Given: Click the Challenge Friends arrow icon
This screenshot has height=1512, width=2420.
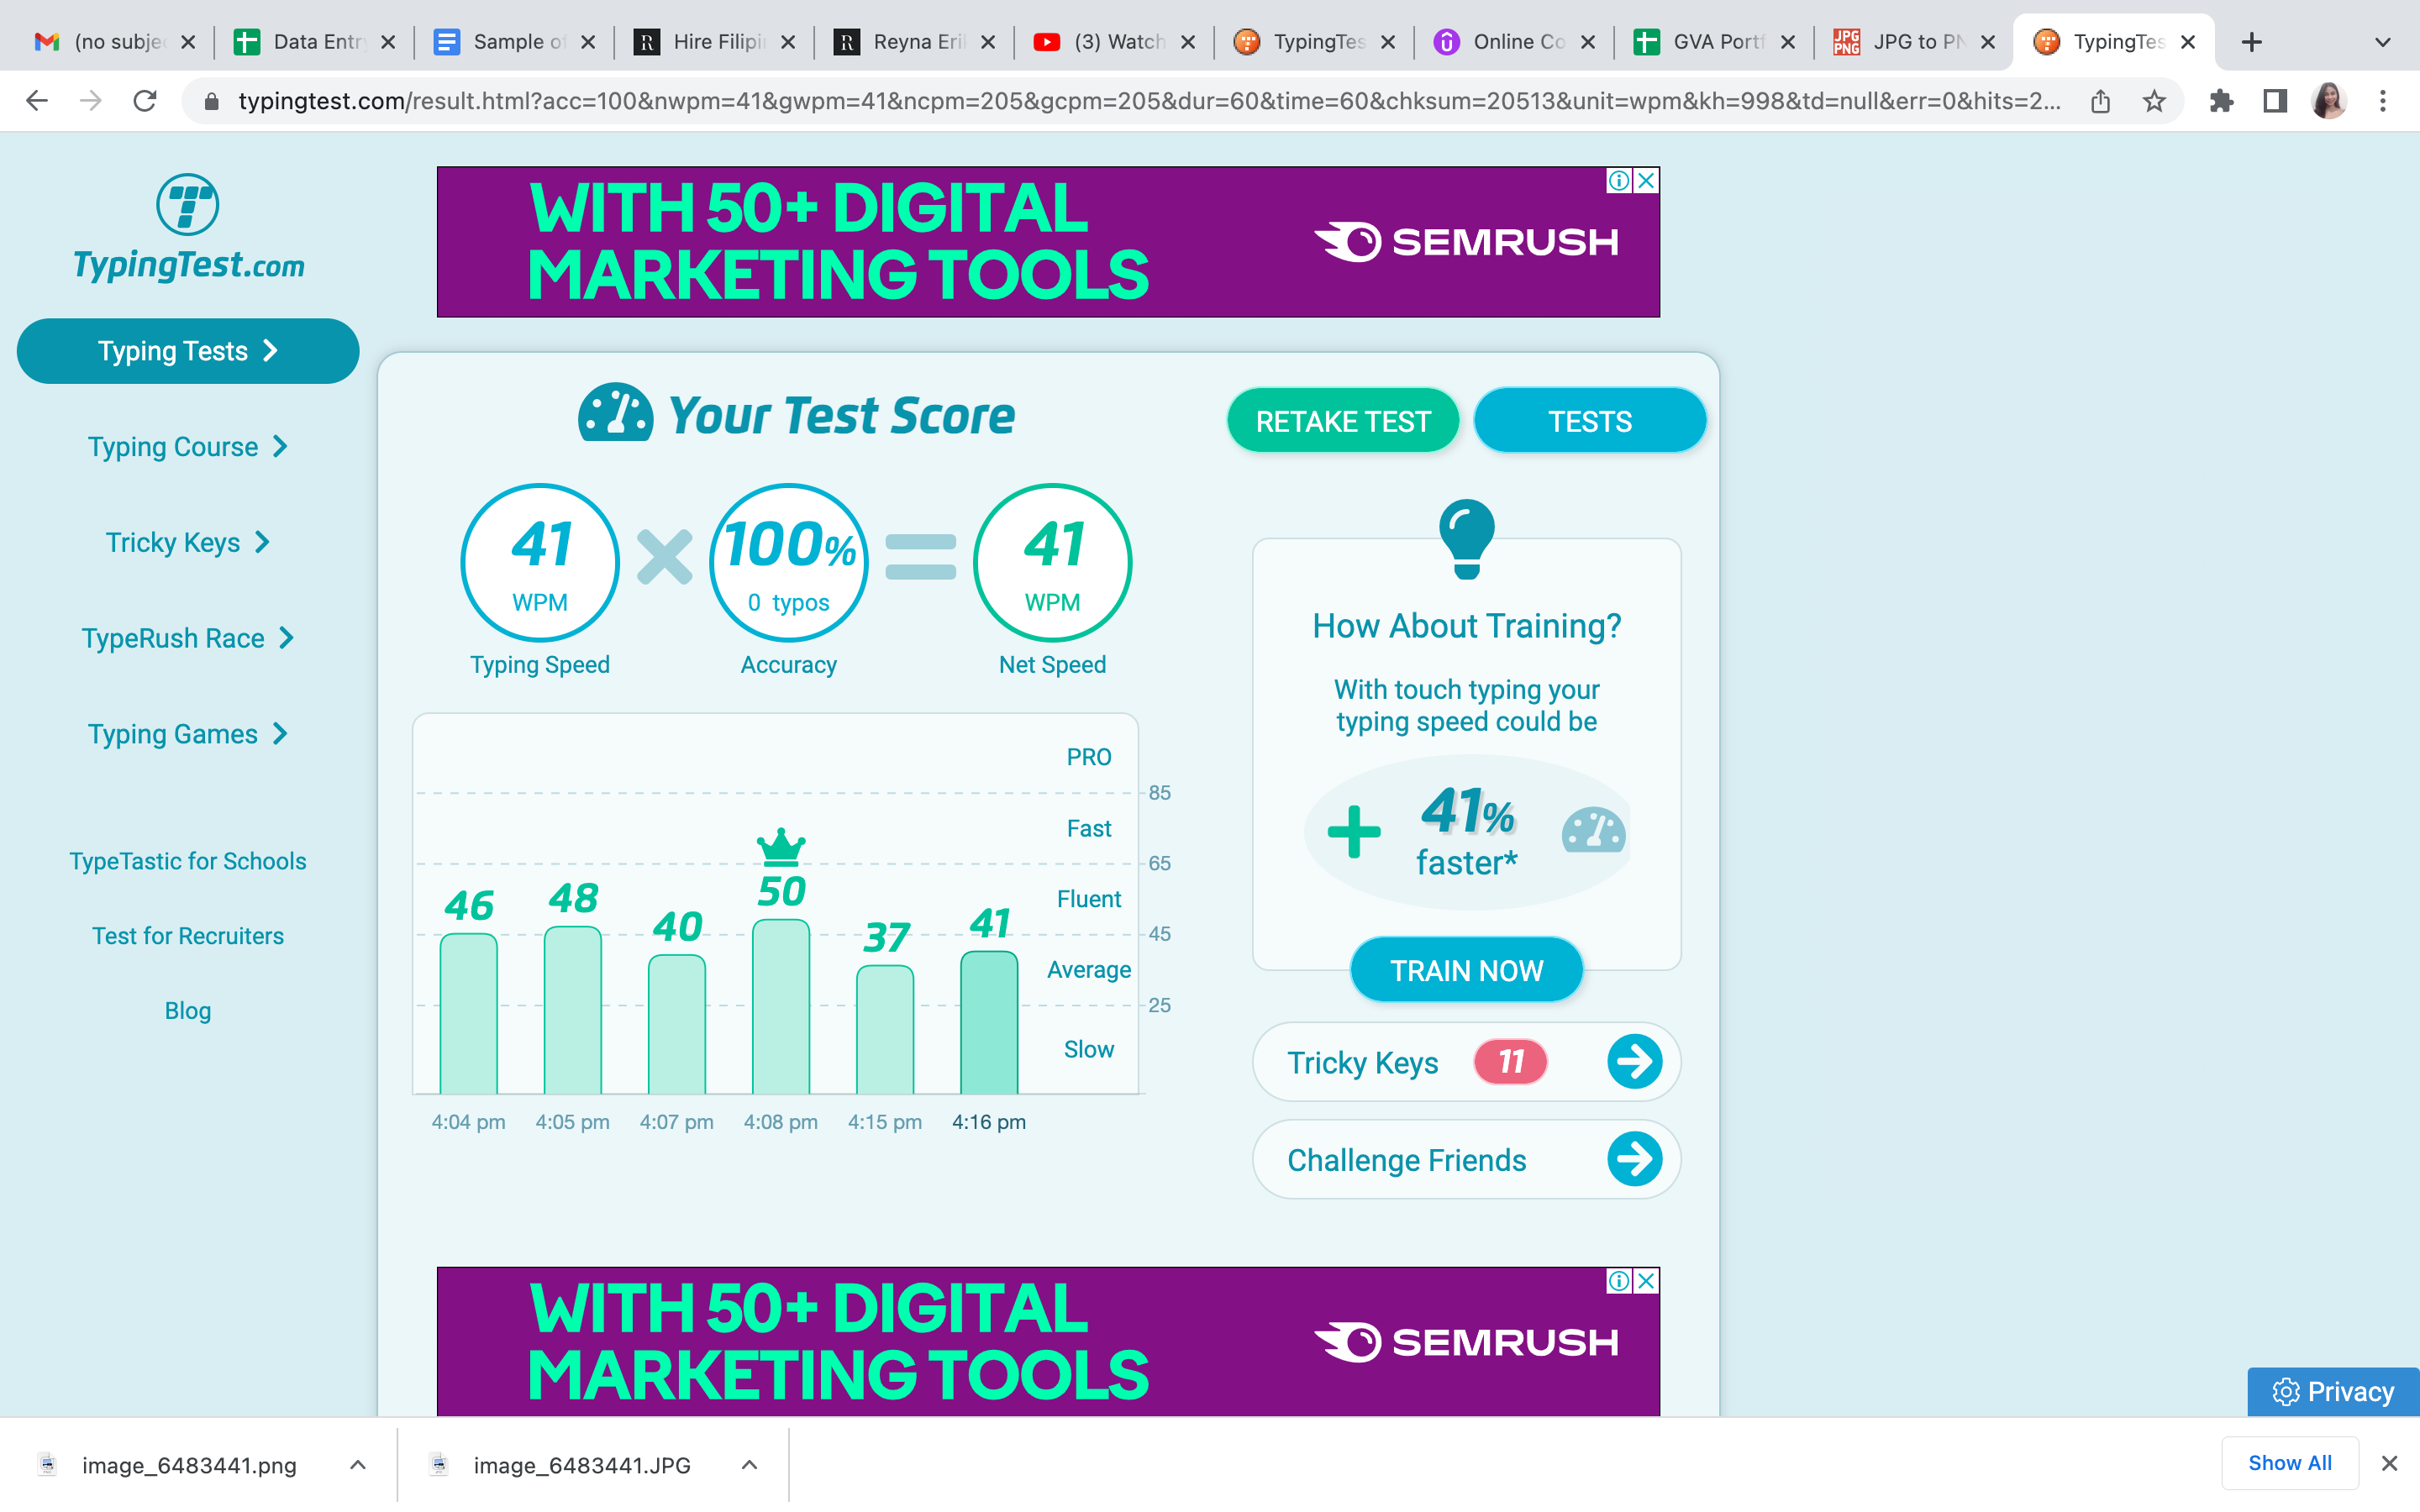Looking at the screenshot, I should point(1634,1159).
